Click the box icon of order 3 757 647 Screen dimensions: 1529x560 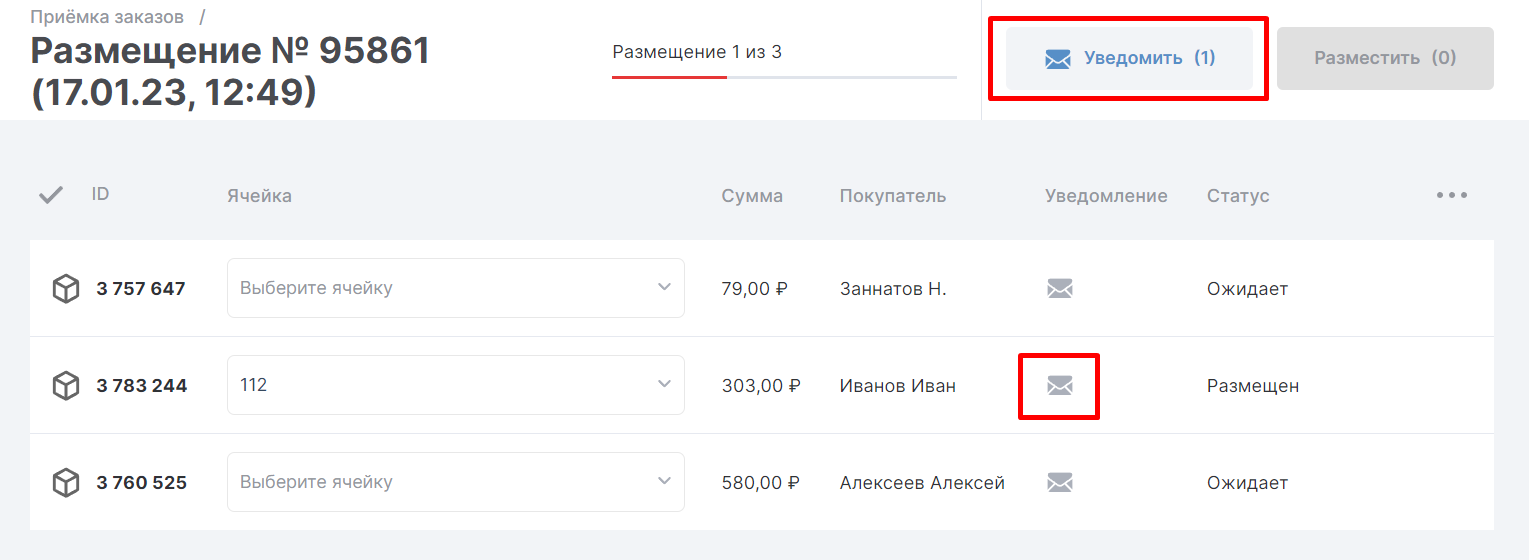(x=66, y=289)
